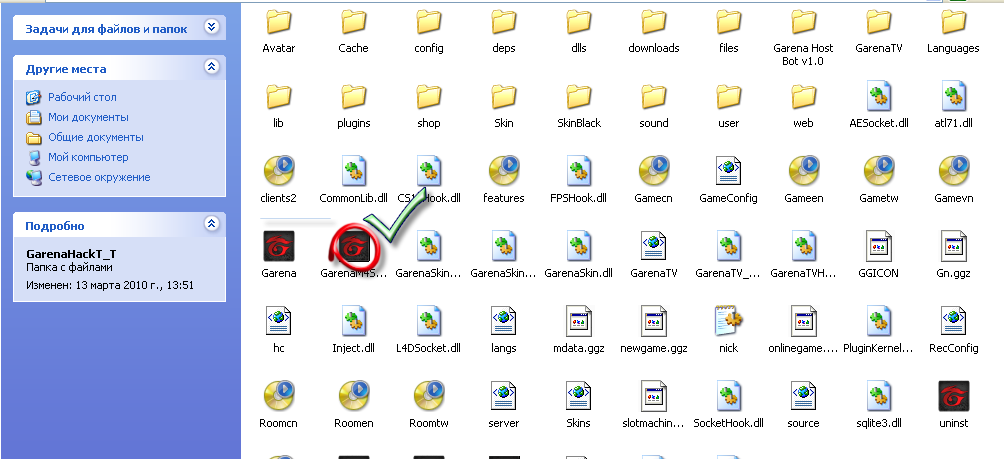The height and width of the screenshot is (459, 1004).
Task: Select the Roomen media file
Action: point(353,396)
